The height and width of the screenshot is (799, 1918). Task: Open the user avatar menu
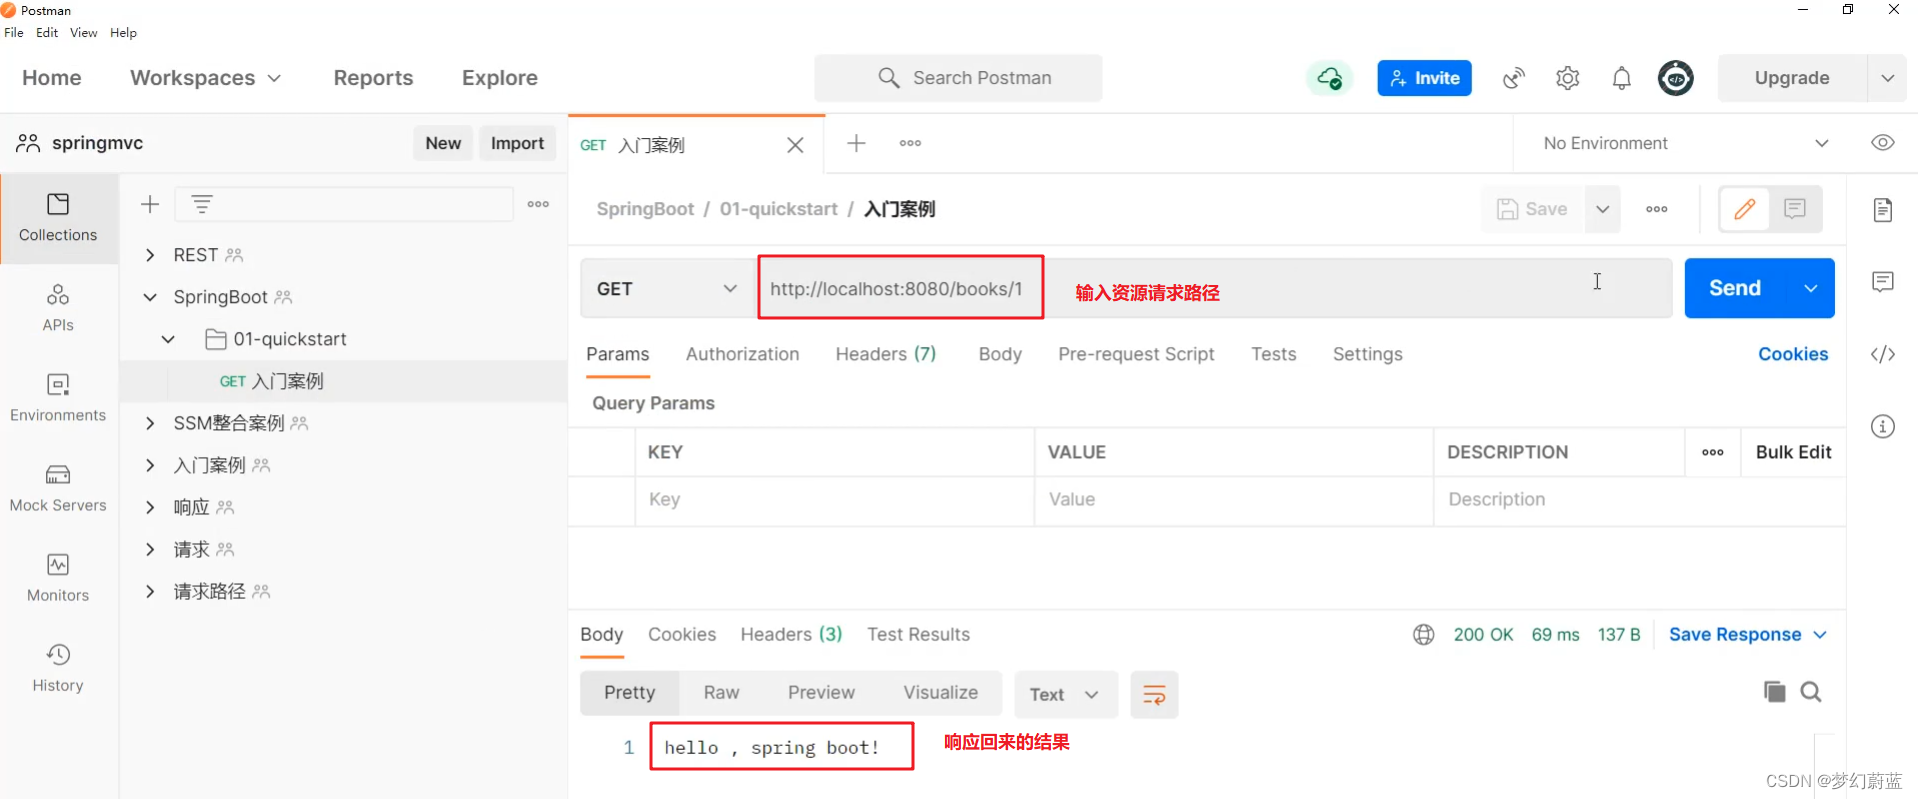pos(1676,78)
